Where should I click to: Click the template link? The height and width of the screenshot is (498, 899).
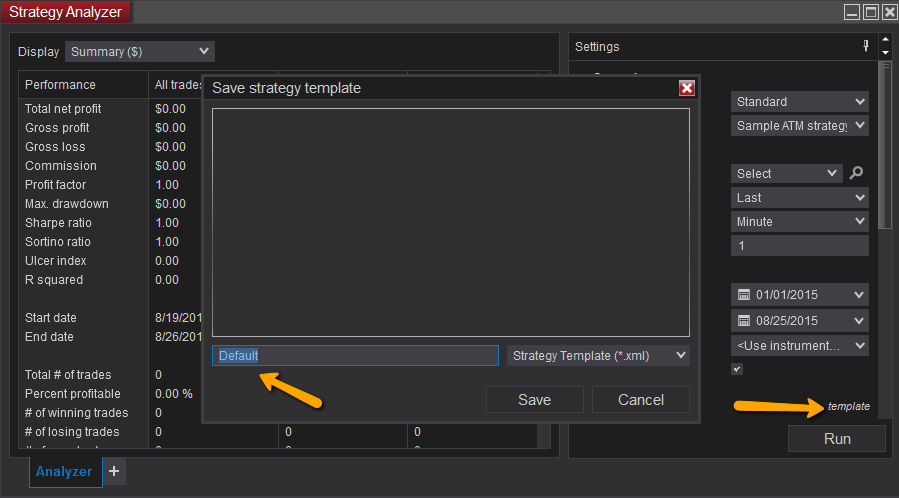[x=849, y=407]
